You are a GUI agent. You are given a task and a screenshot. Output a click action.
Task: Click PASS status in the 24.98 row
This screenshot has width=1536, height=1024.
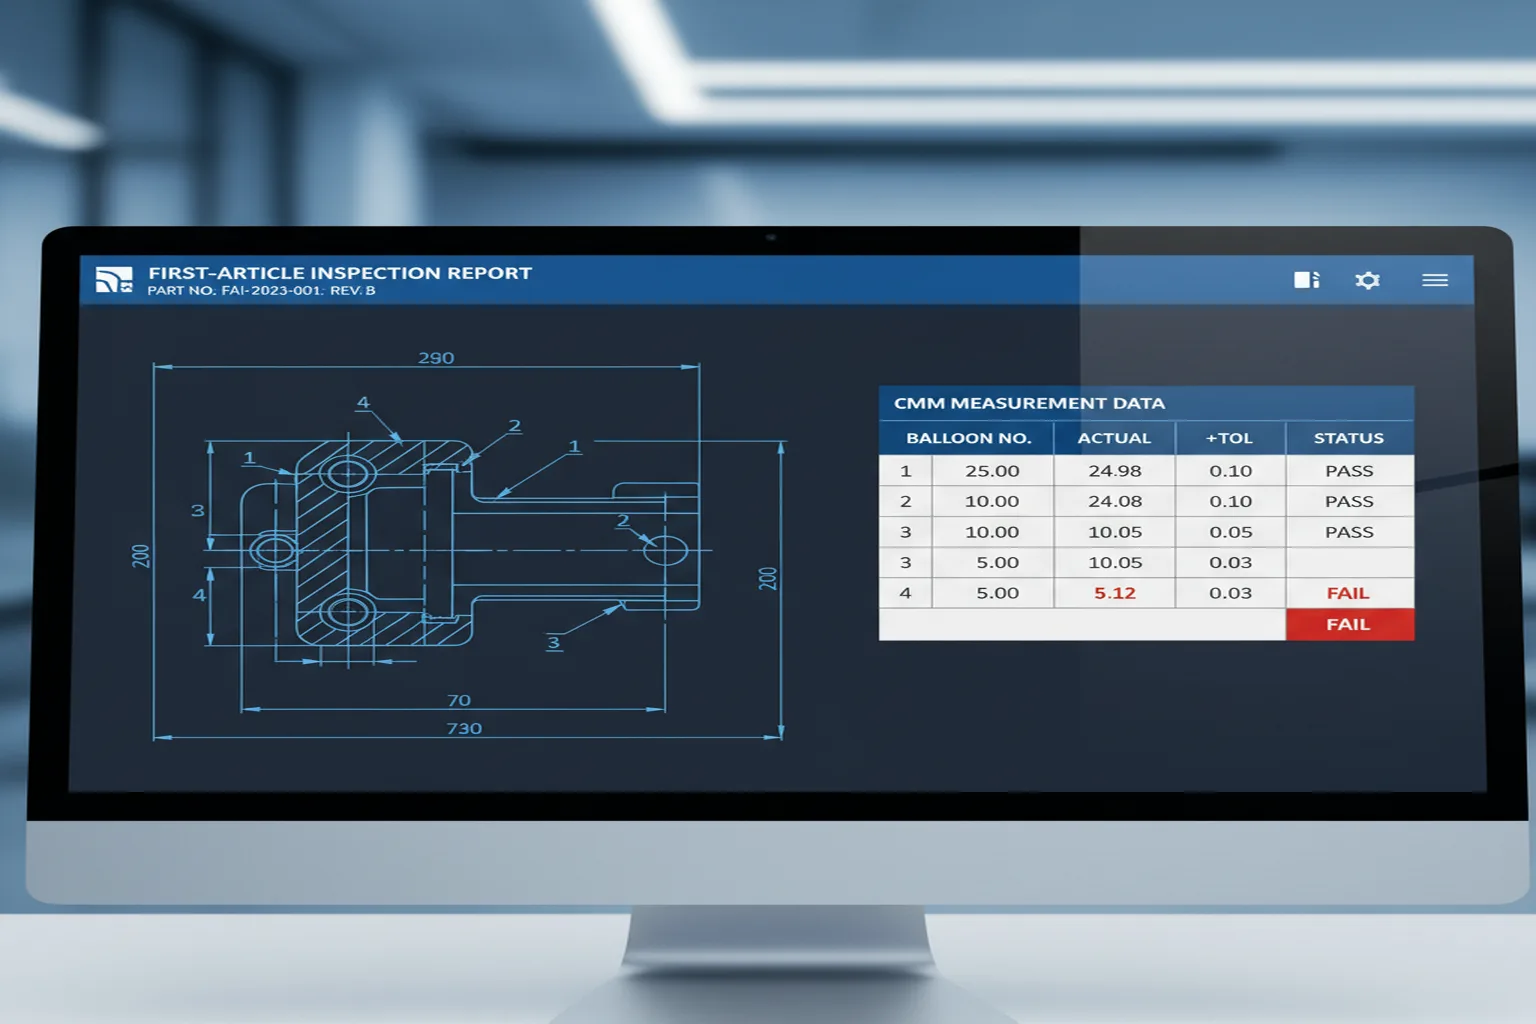1349,471
